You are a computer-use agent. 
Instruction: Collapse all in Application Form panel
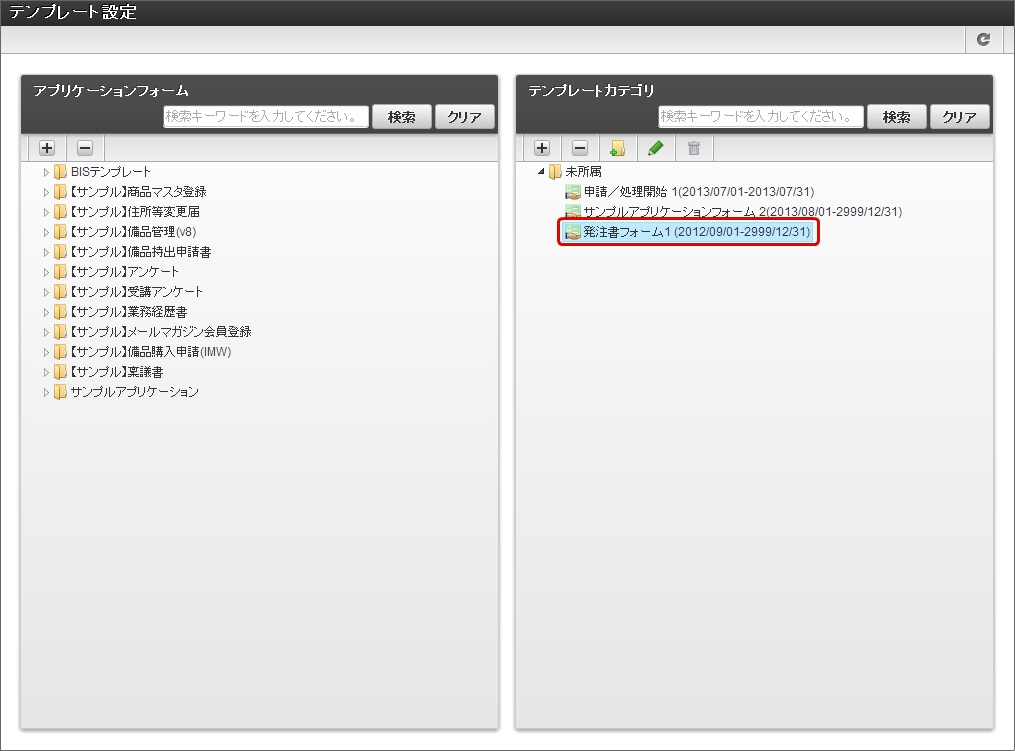coord(85,148)
